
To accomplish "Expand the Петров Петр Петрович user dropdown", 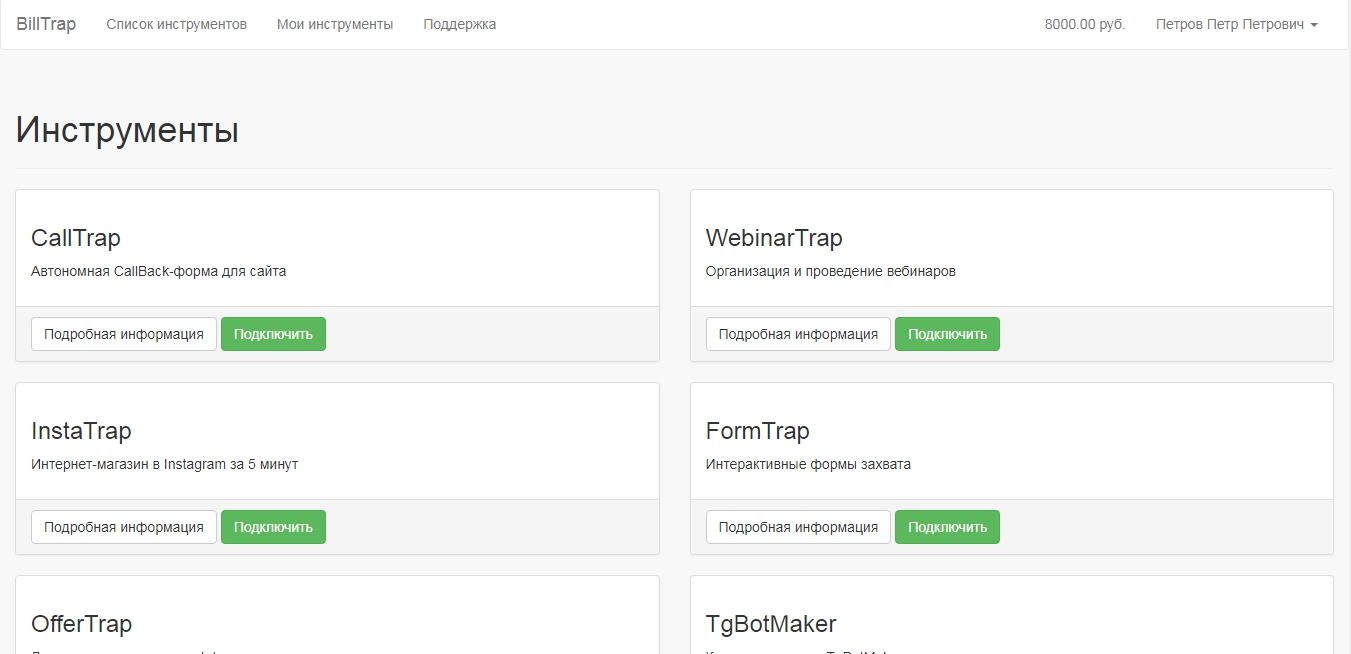I will pos(1236,24).
